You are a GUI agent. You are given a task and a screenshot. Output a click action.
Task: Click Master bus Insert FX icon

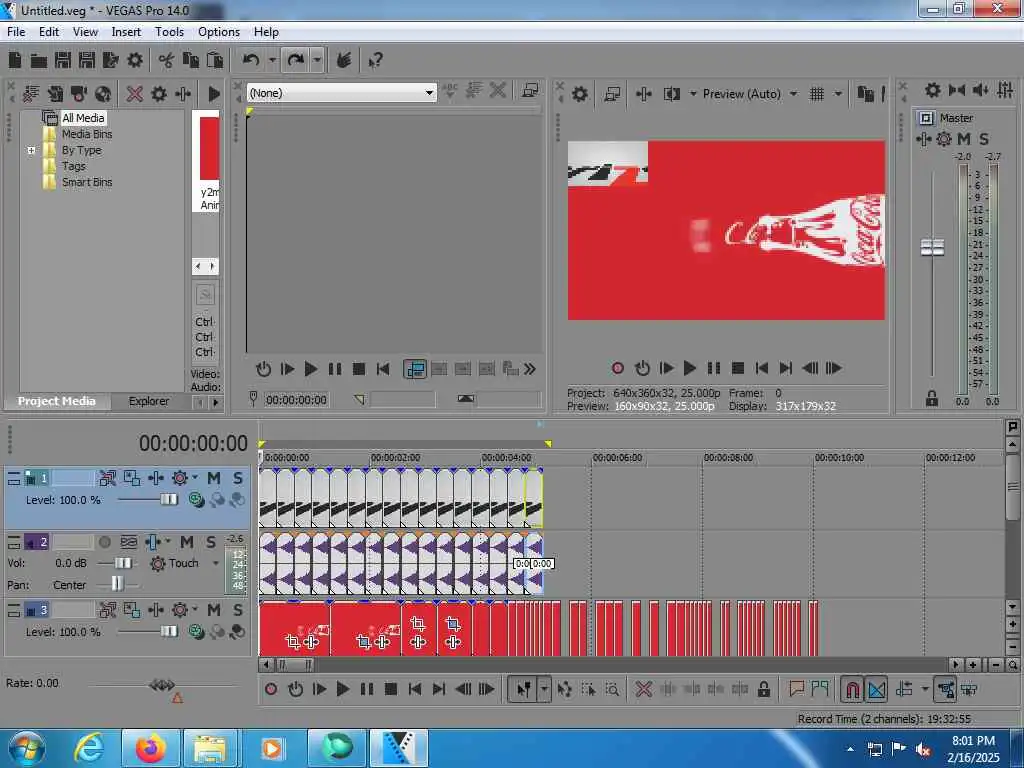923,139
